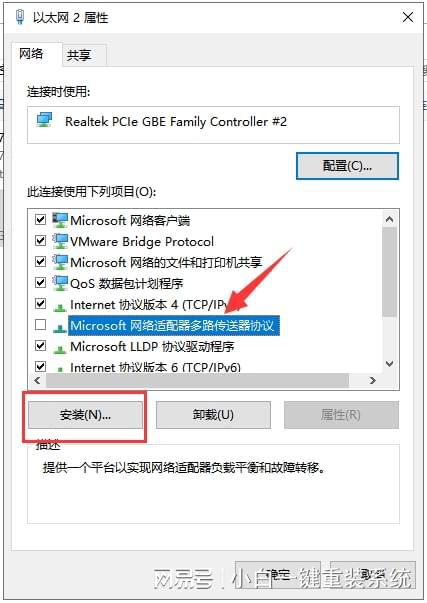
Task: Click the list's scroll-up arrow
Action: click(389, 219)
